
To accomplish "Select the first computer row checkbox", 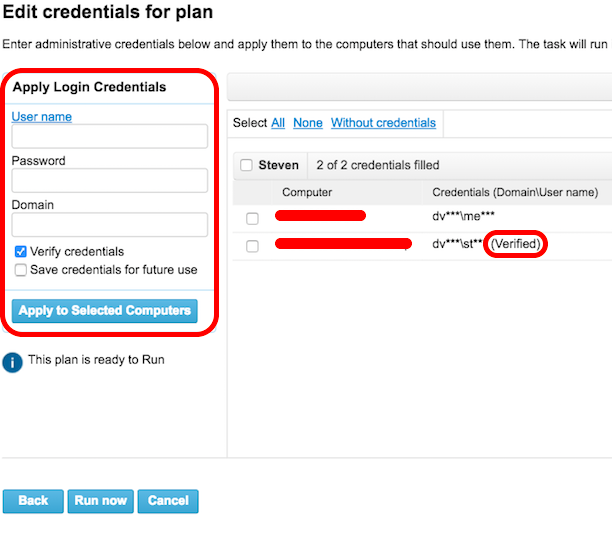I will (252, 219).
